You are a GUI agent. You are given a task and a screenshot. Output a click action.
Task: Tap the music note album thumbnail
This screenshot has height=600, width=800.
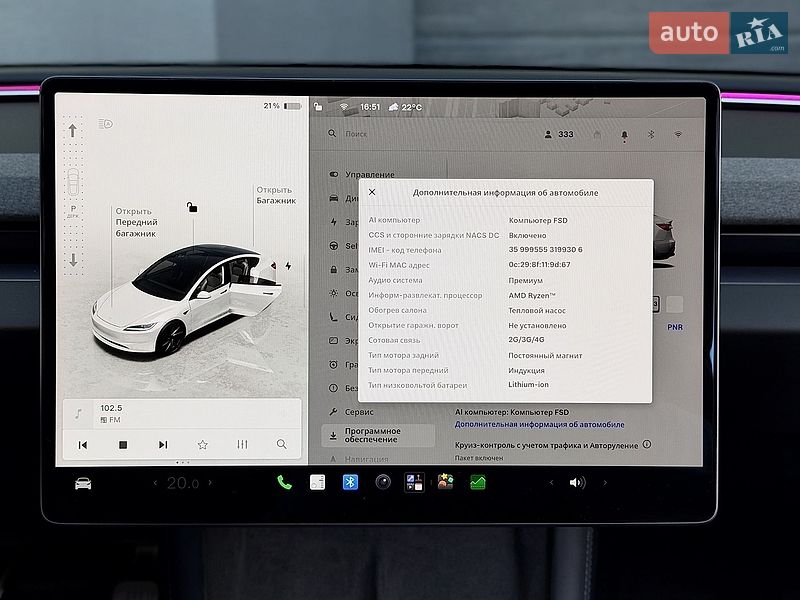click(x=79, y=414)
